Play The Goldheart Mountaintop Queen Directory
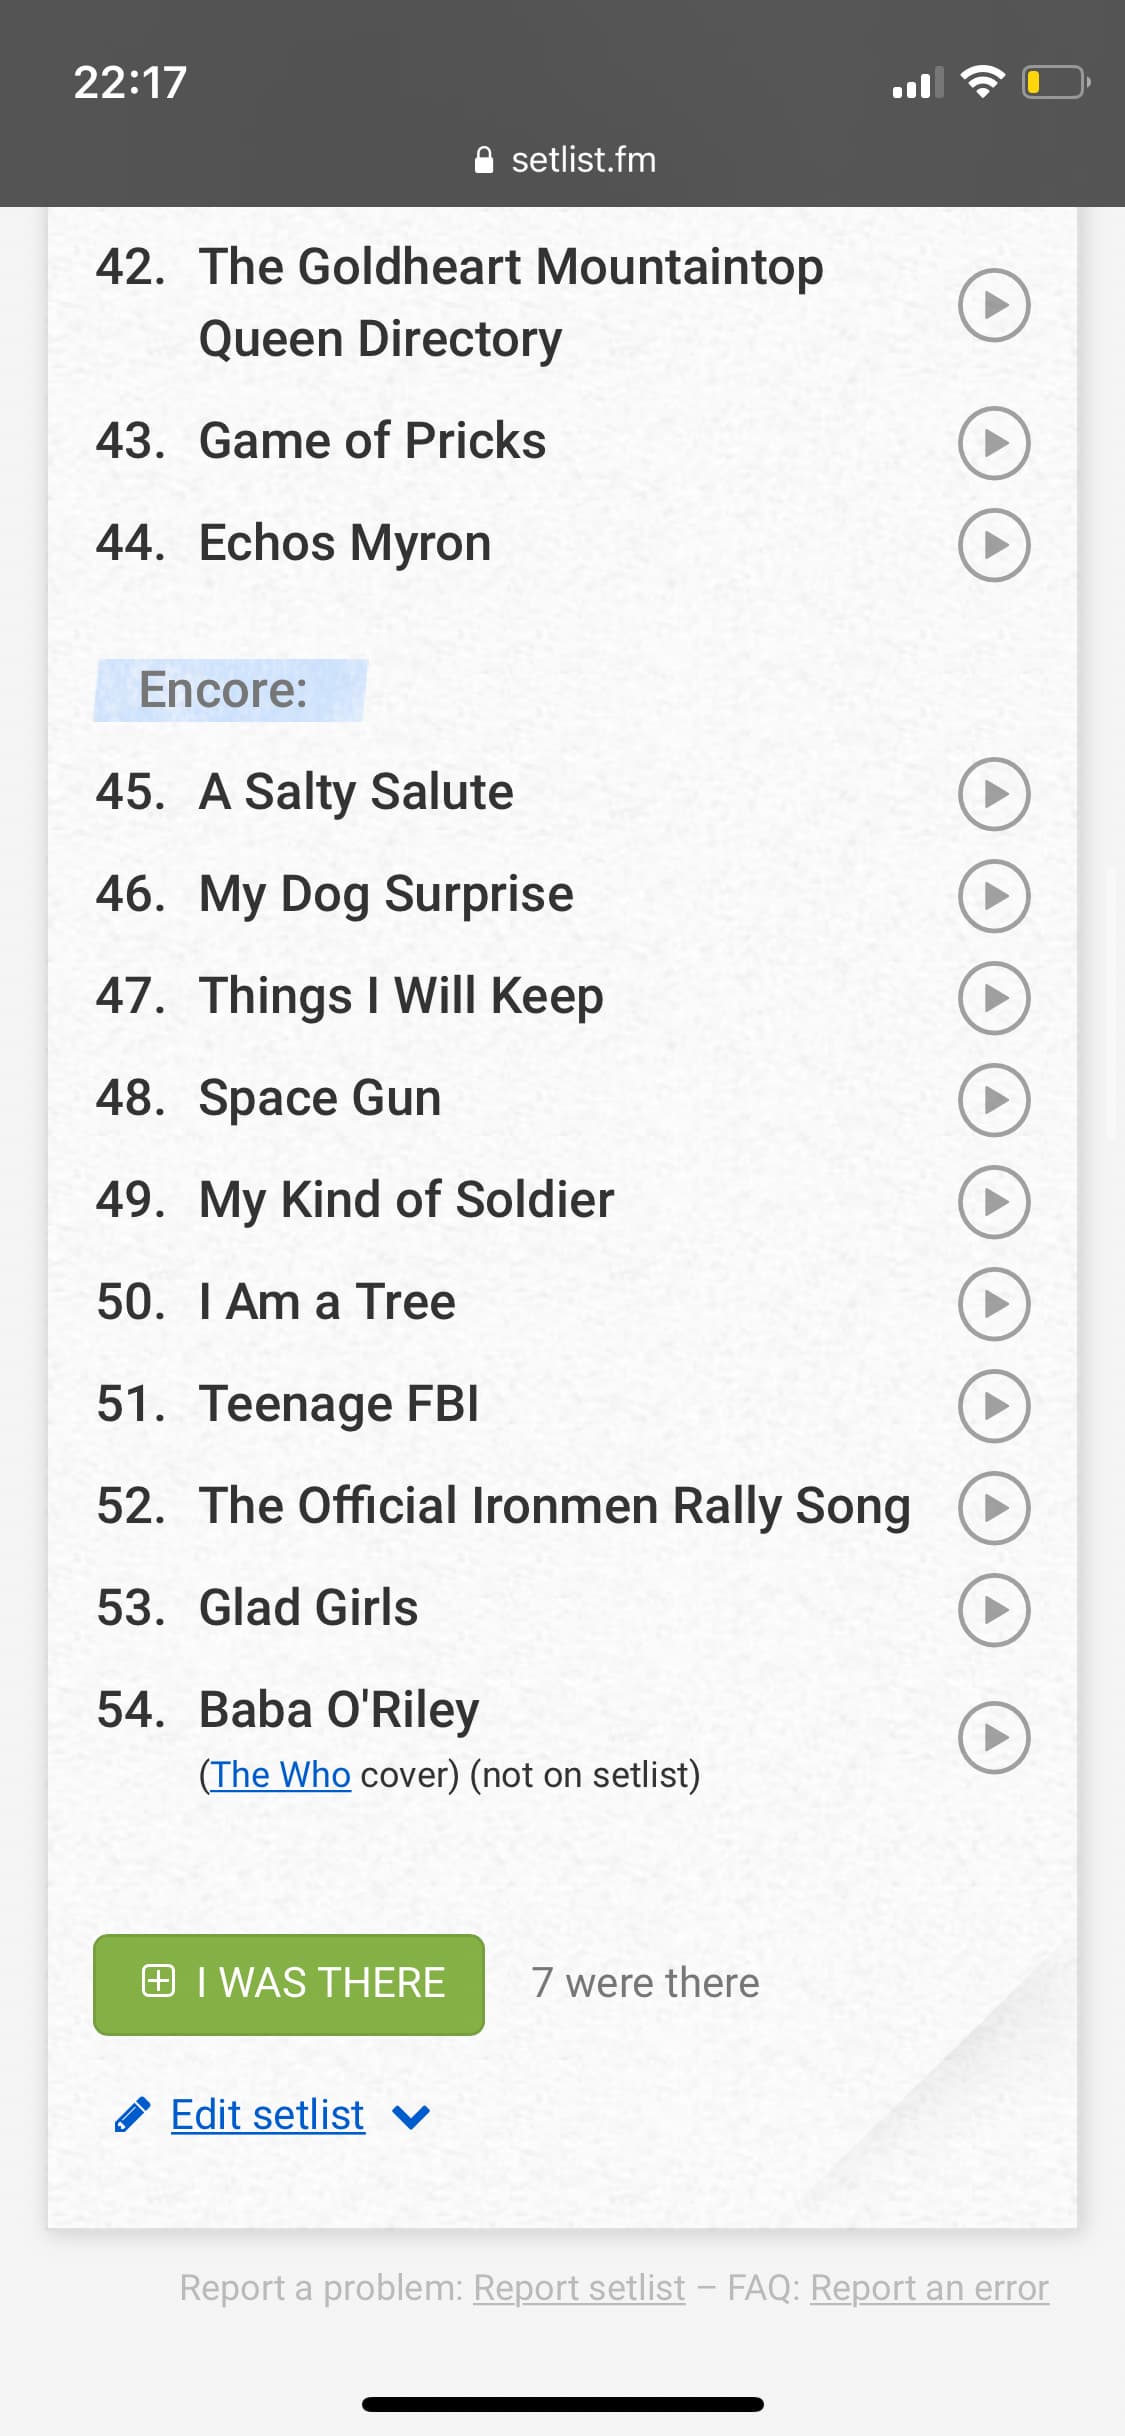This screenshot has height=2436, width=1125. coord(993,305)
